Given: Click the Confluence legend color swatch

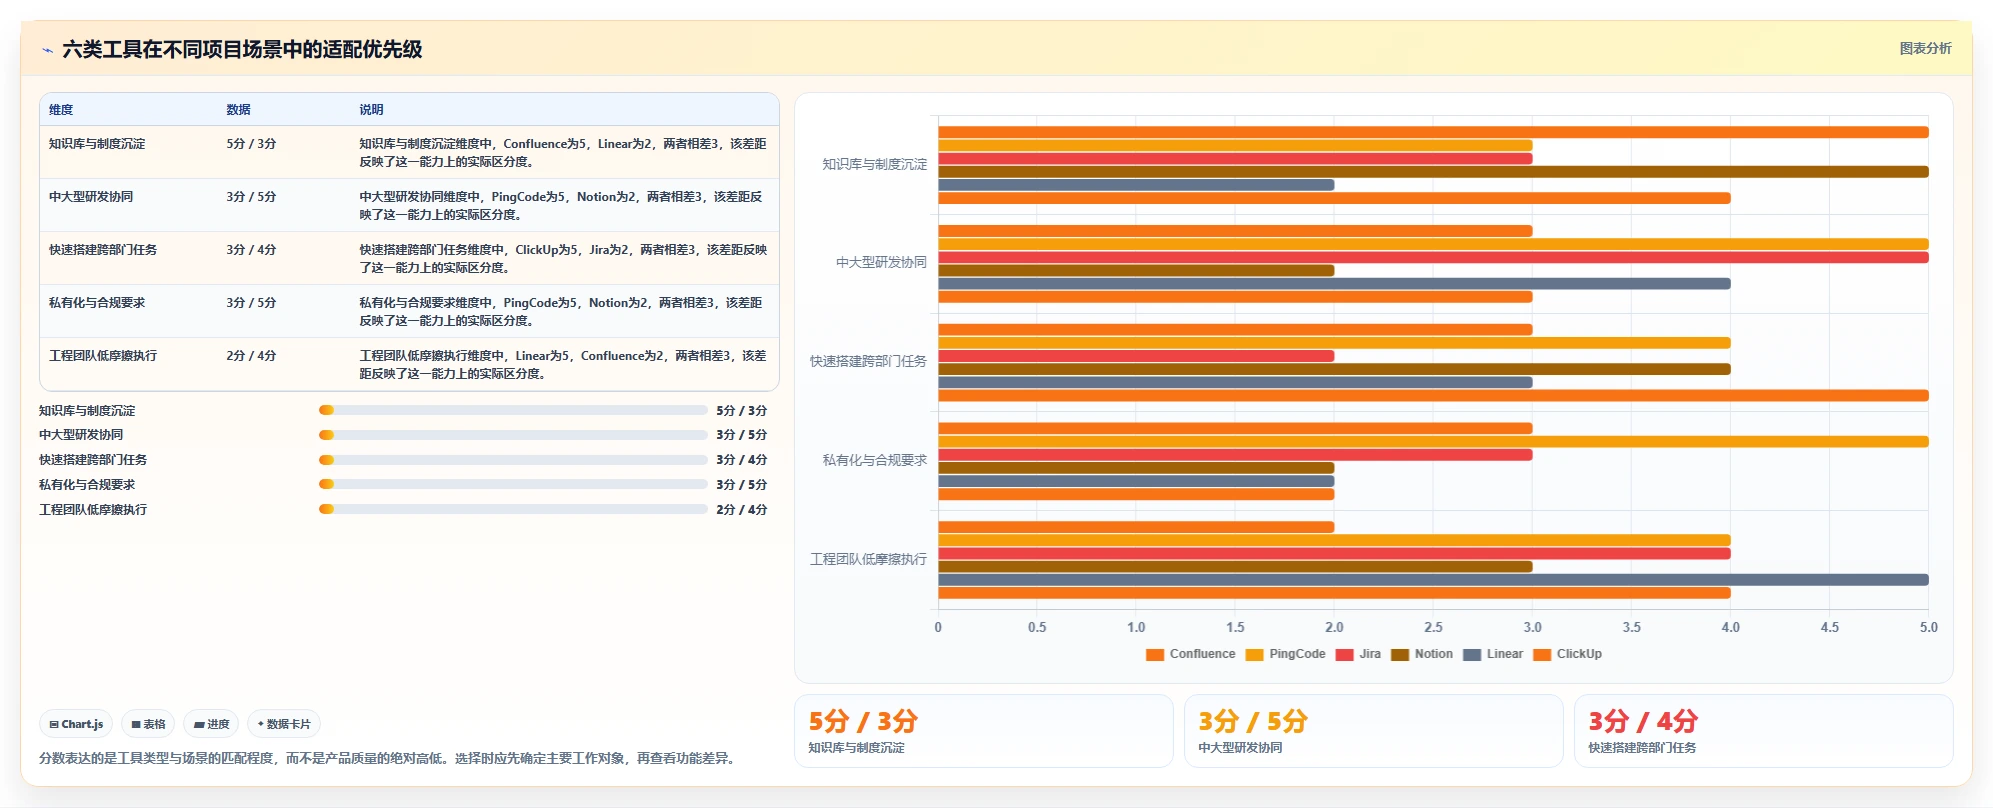Looking at the screenshot, I should pyautogui.click(x=1155, y=655).
